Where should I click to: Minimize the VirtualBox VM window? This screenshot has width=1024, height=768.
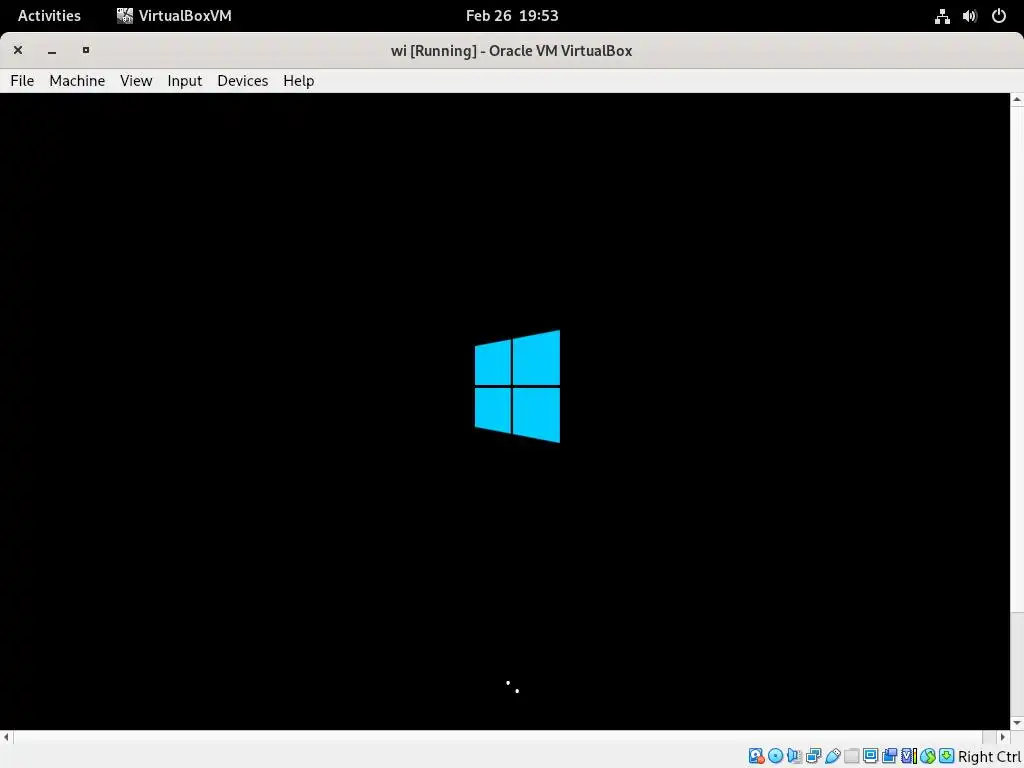(52, 50)
